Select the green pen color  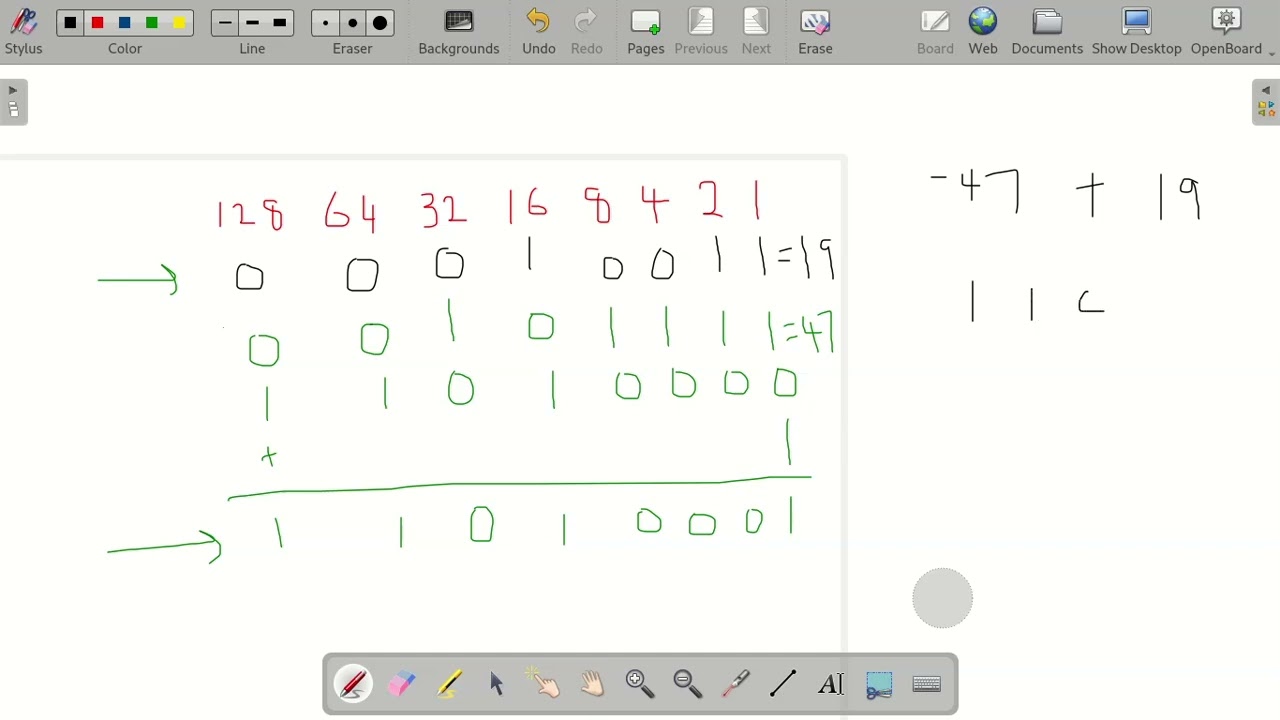click(x=152, y=23)
